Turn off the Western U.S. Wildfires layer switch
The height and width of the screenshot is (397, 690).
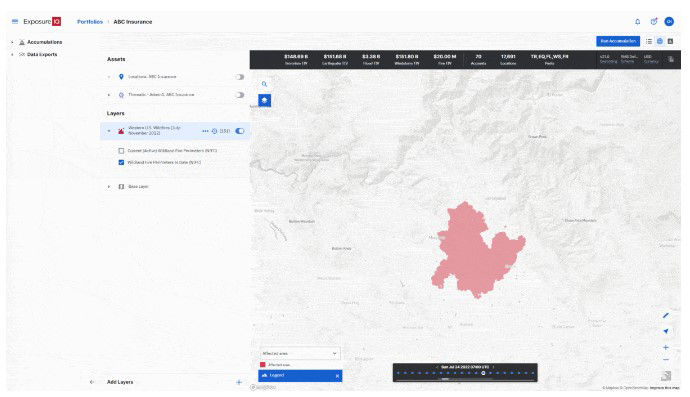[239, 131]
